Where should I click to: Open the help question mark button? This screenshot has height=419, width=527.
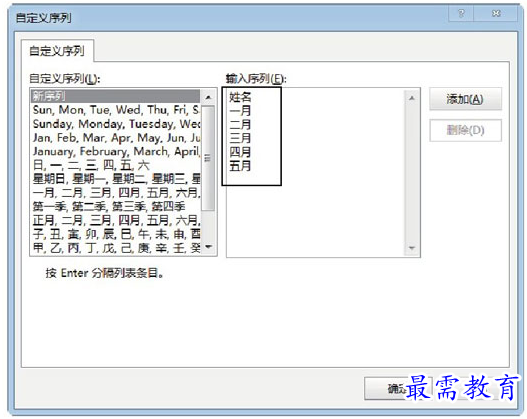coord(461,13)
